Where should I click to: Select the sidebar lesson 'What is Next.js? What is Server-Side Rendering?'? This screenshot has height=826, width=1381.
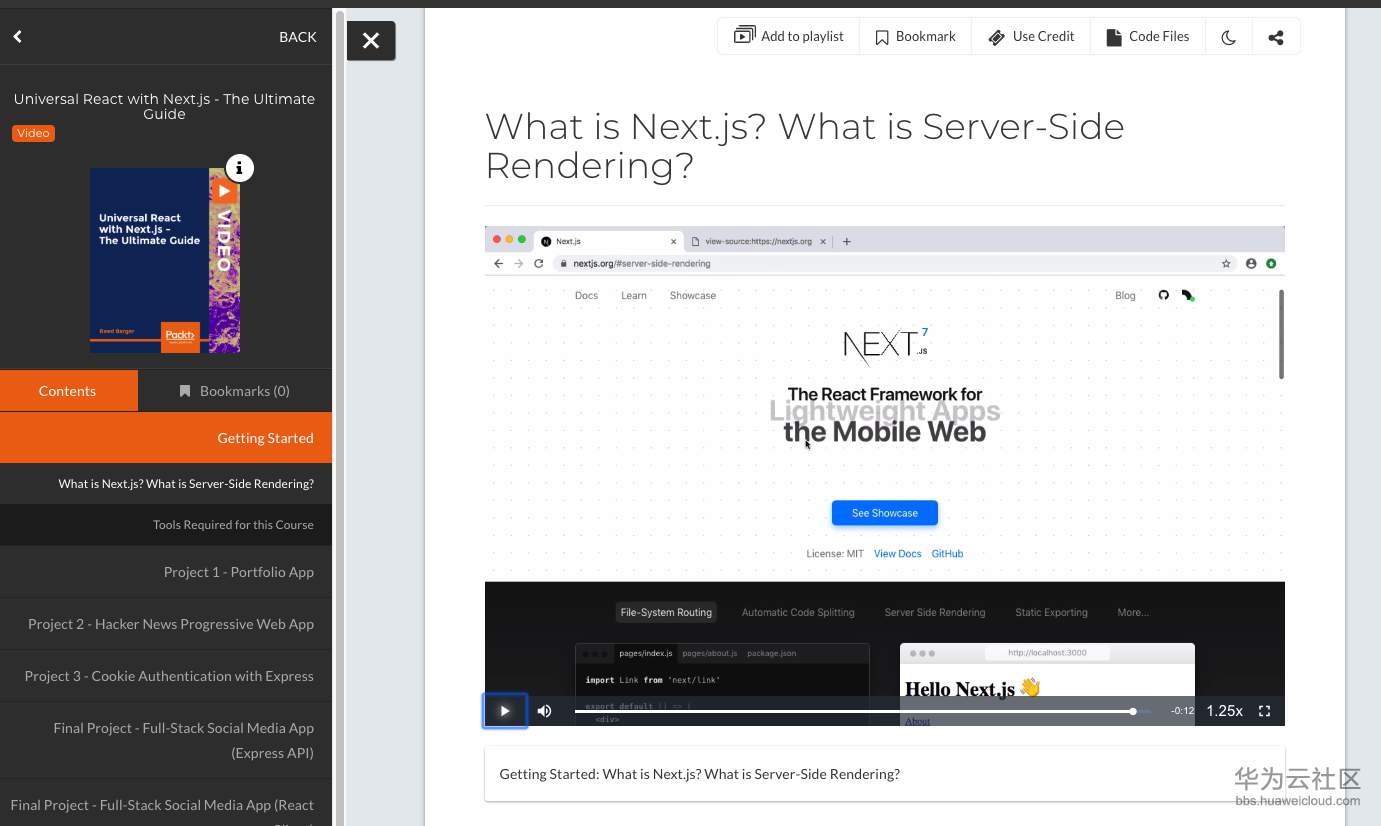[x=166, y=484]
